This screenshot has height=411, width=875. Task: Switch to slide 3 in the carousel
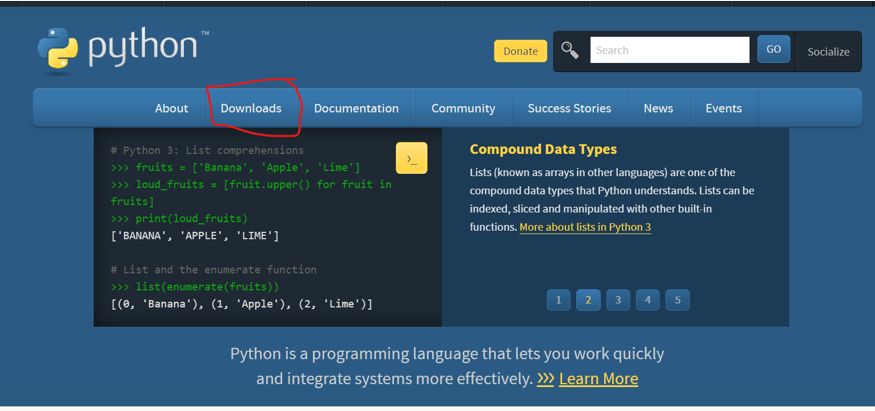click(x=618, y=300)
